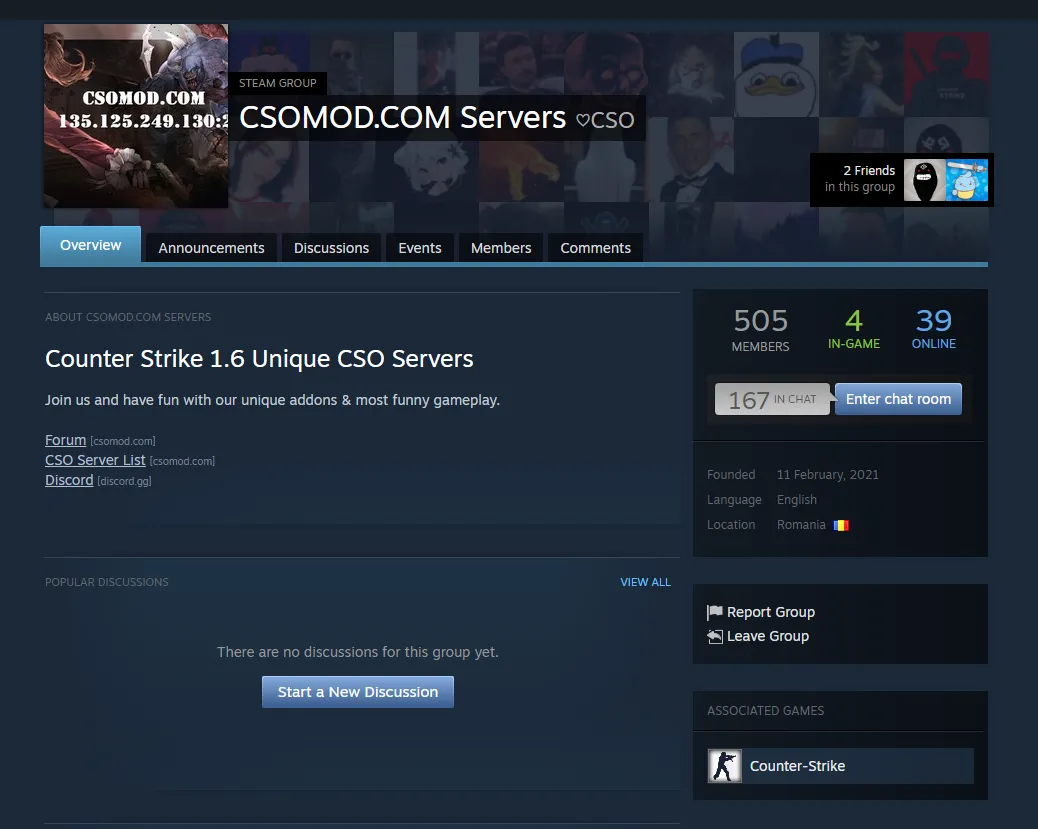Viewport: 1038px width, 829px height.
Task: Select the Leave Group link text
Action: tap(768, 636)
